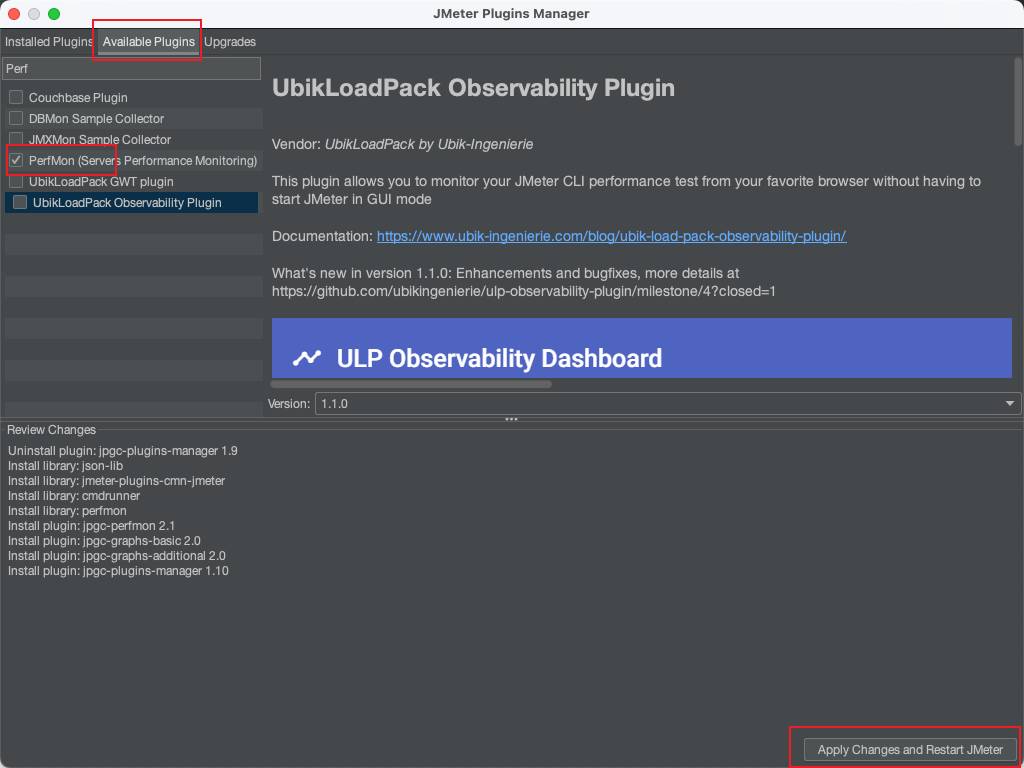Maximize the JMeter Plugins Manager window
The width and height of the screenshot is (1024, 768).
(54, 14)
